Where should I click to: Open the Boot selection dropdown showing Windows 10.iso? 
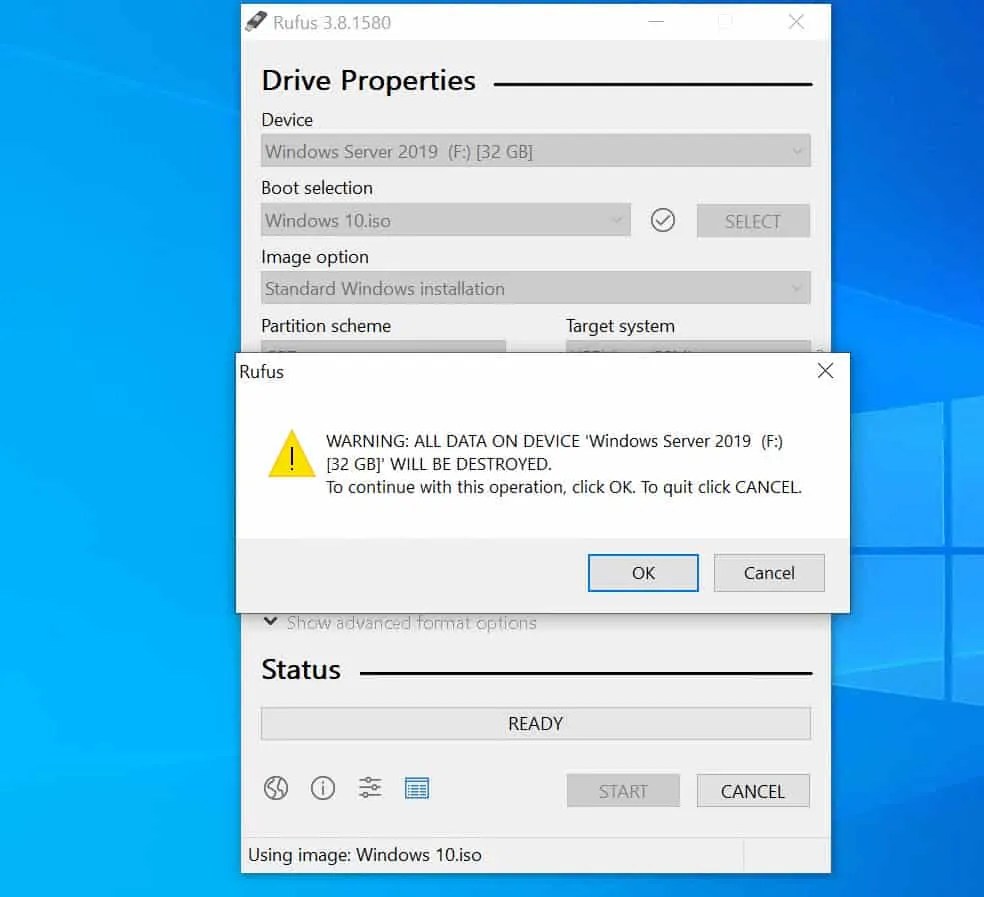(445, 220)
